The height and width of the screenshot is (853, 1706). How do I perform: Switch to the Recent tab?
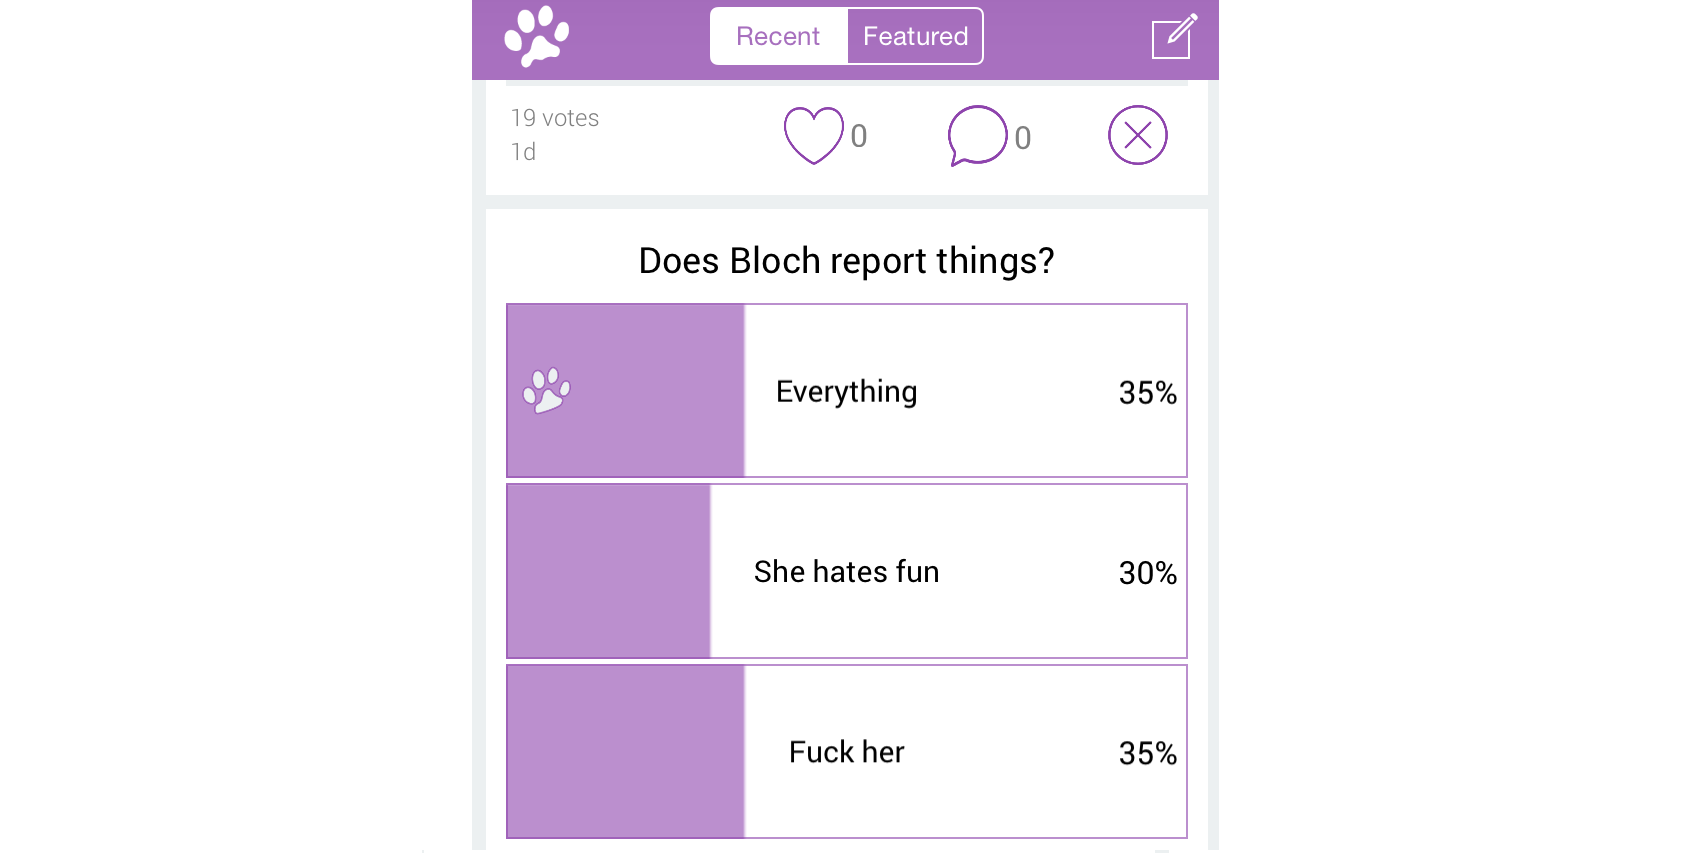(x=778, y=37)
